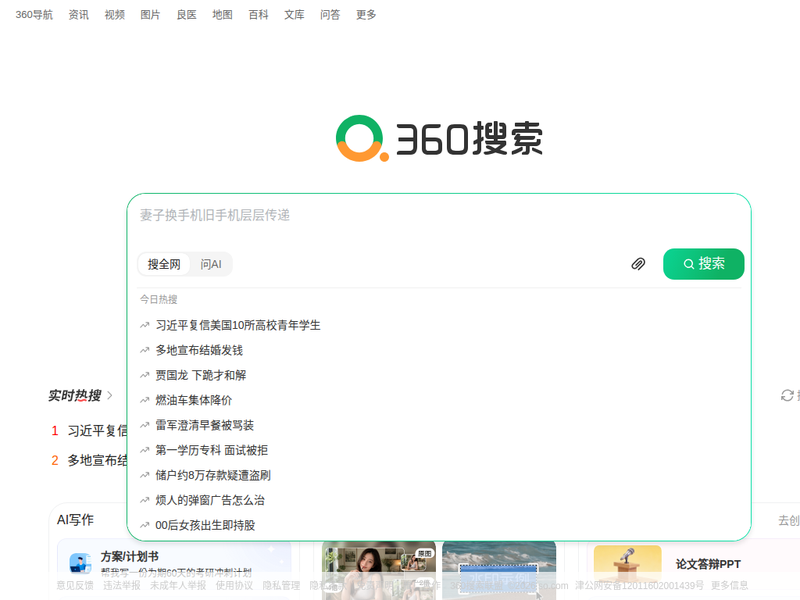Open the 百科 navigation link
Image resolution: width=800 pixels, height=600 pixels.
click(x=258, y=15)
